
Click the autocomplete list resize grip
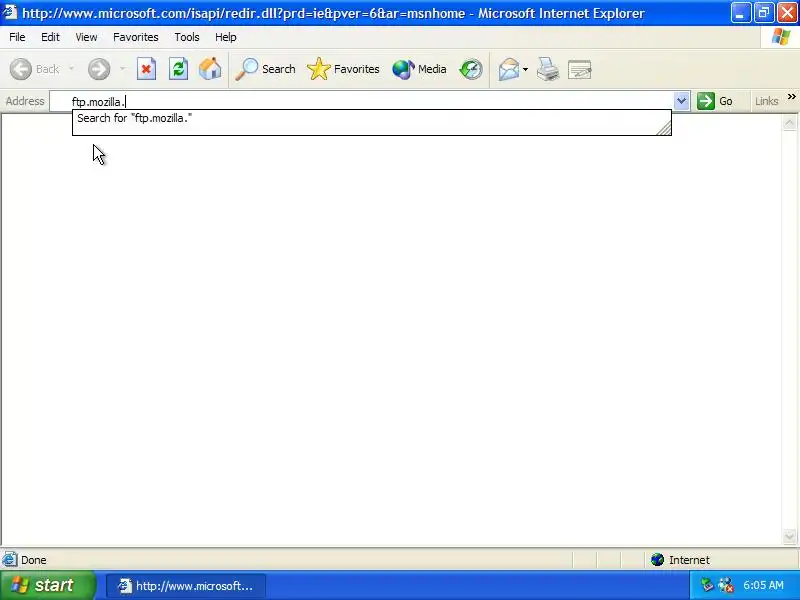tap(664, 129)
